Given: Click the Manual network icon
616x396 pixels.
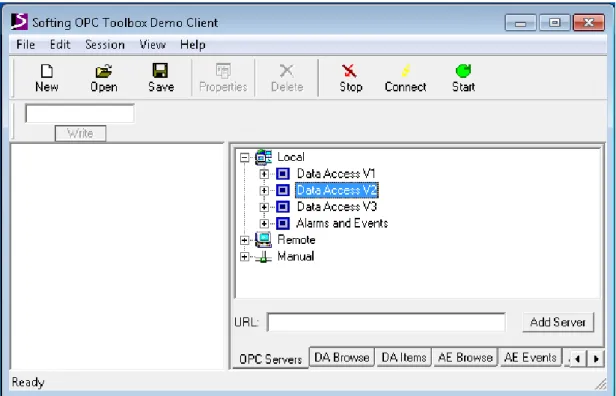Looking at the screenshot, I should (x=263, y=257).
